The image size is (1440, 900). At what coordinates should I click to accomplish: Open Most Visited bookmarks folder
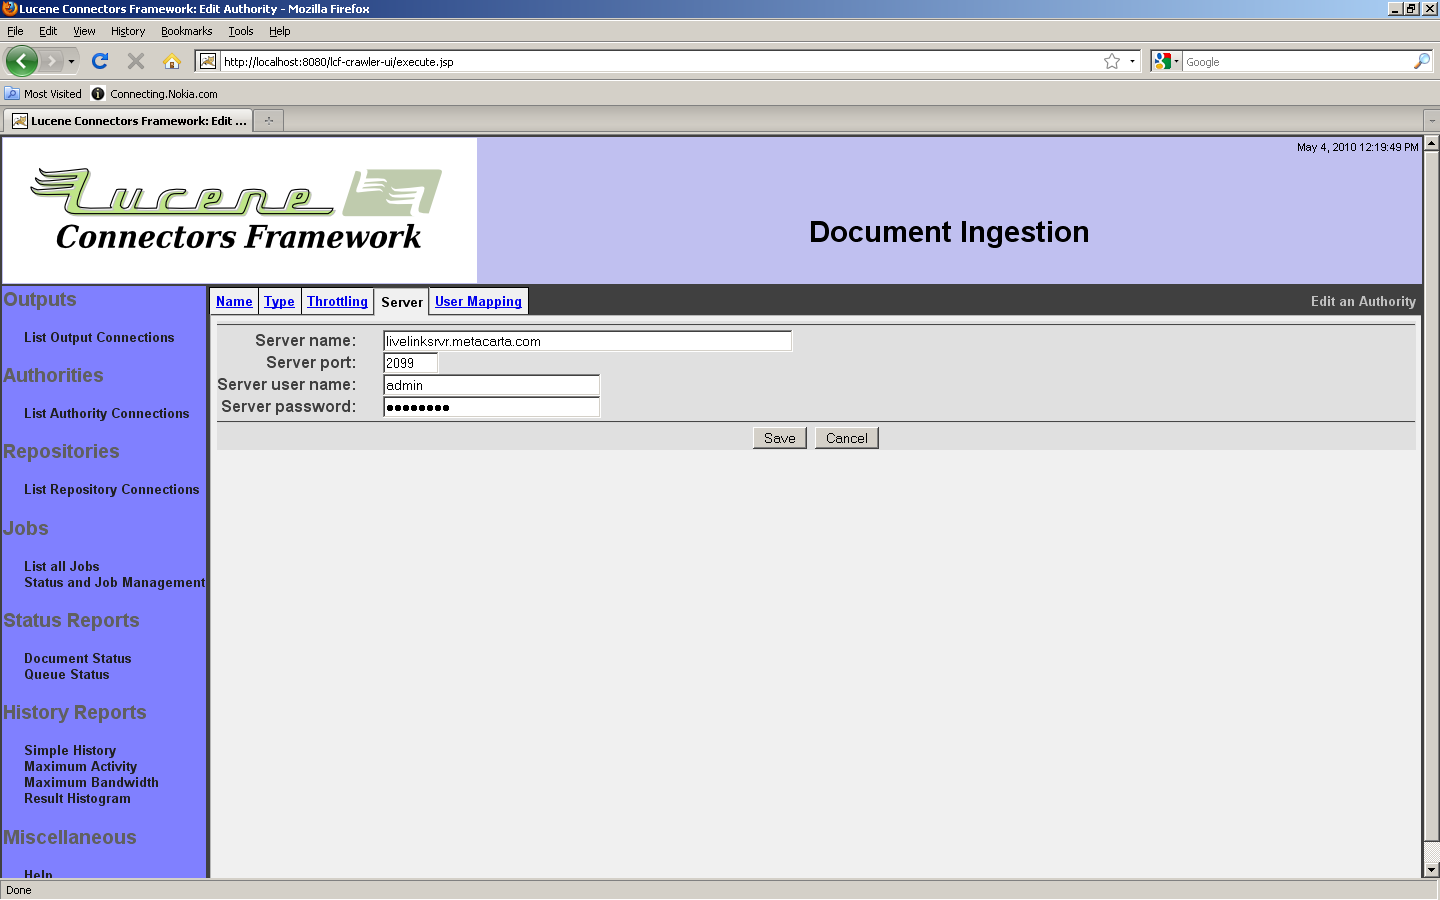[x=43, y=94]
